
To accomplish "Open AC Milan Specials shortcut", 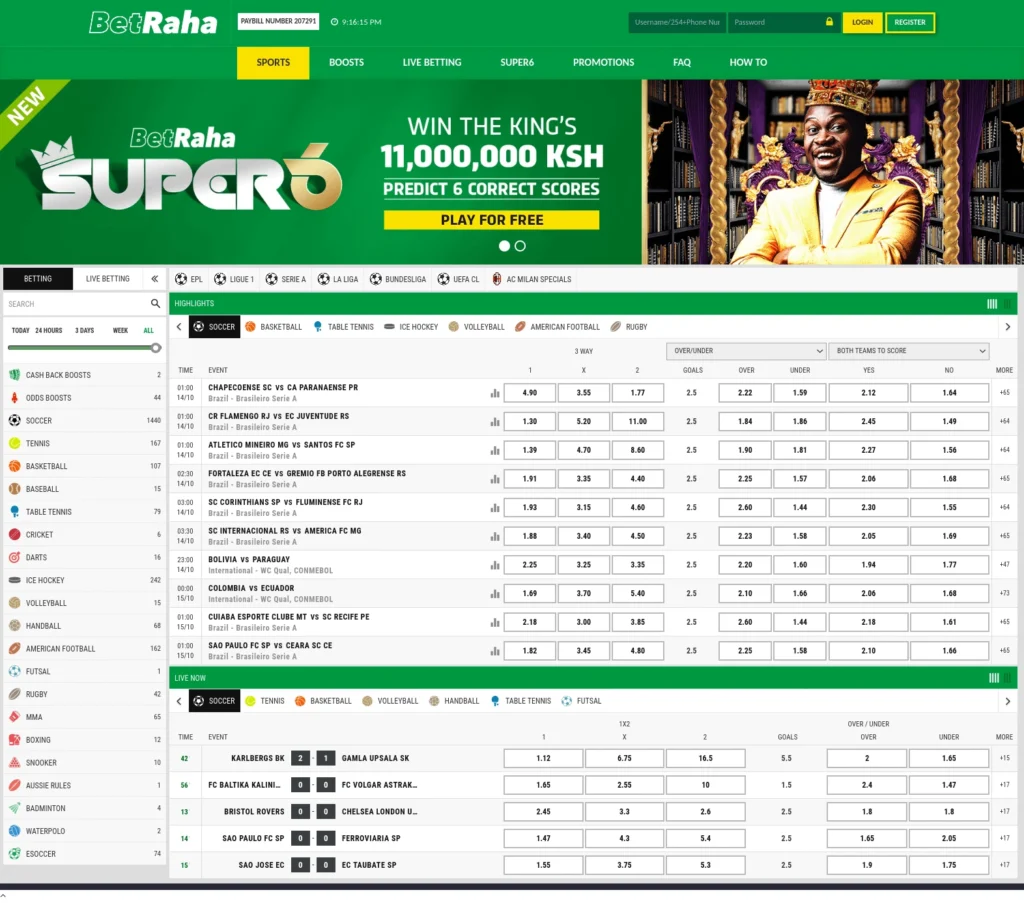I will 532,279.
